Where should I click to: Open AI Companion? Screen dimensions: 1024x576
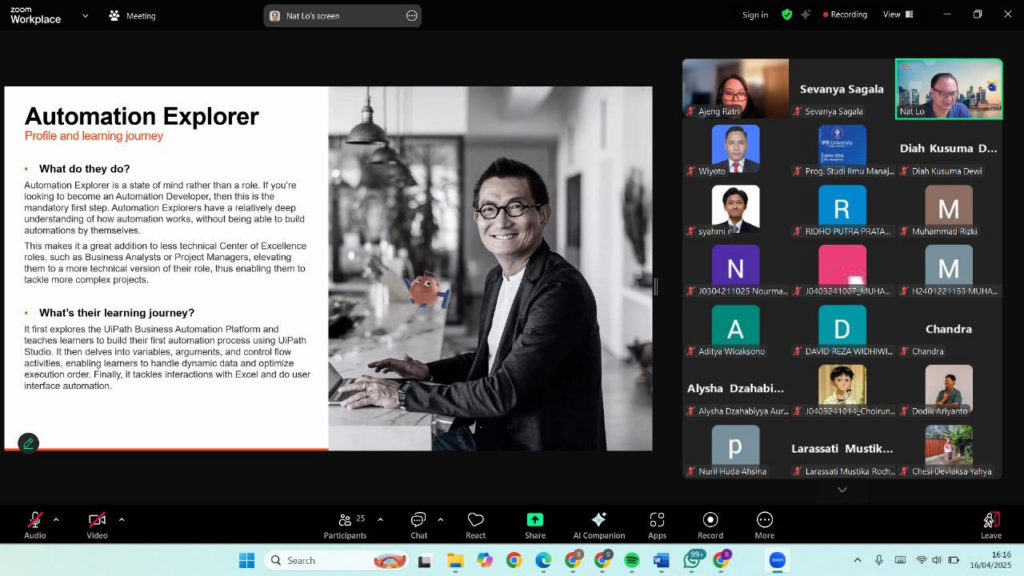(x=599, y=525)
